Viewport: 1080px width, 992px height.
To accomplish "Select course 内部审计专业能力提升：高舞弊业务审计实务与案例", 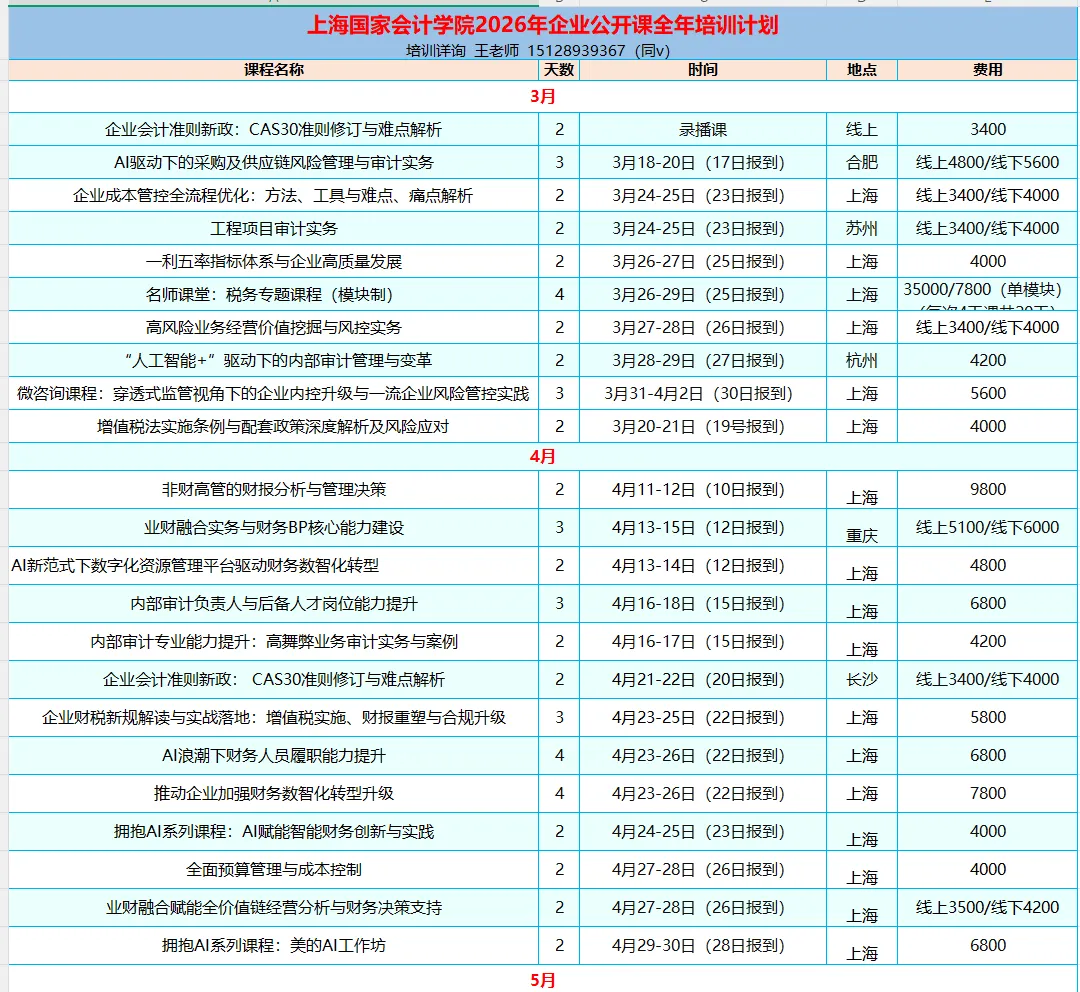I will point(273,641).
